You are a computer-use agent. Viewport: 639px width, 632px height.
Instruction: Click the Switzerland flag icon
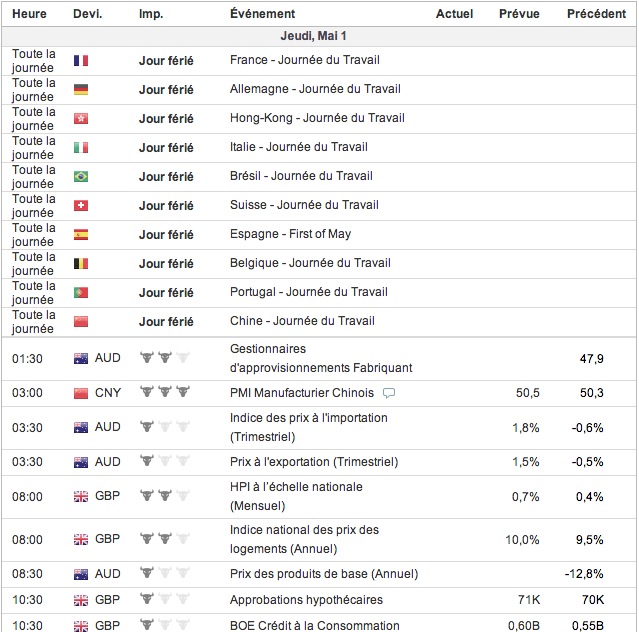pyautogui.click(x=81, y=206)
